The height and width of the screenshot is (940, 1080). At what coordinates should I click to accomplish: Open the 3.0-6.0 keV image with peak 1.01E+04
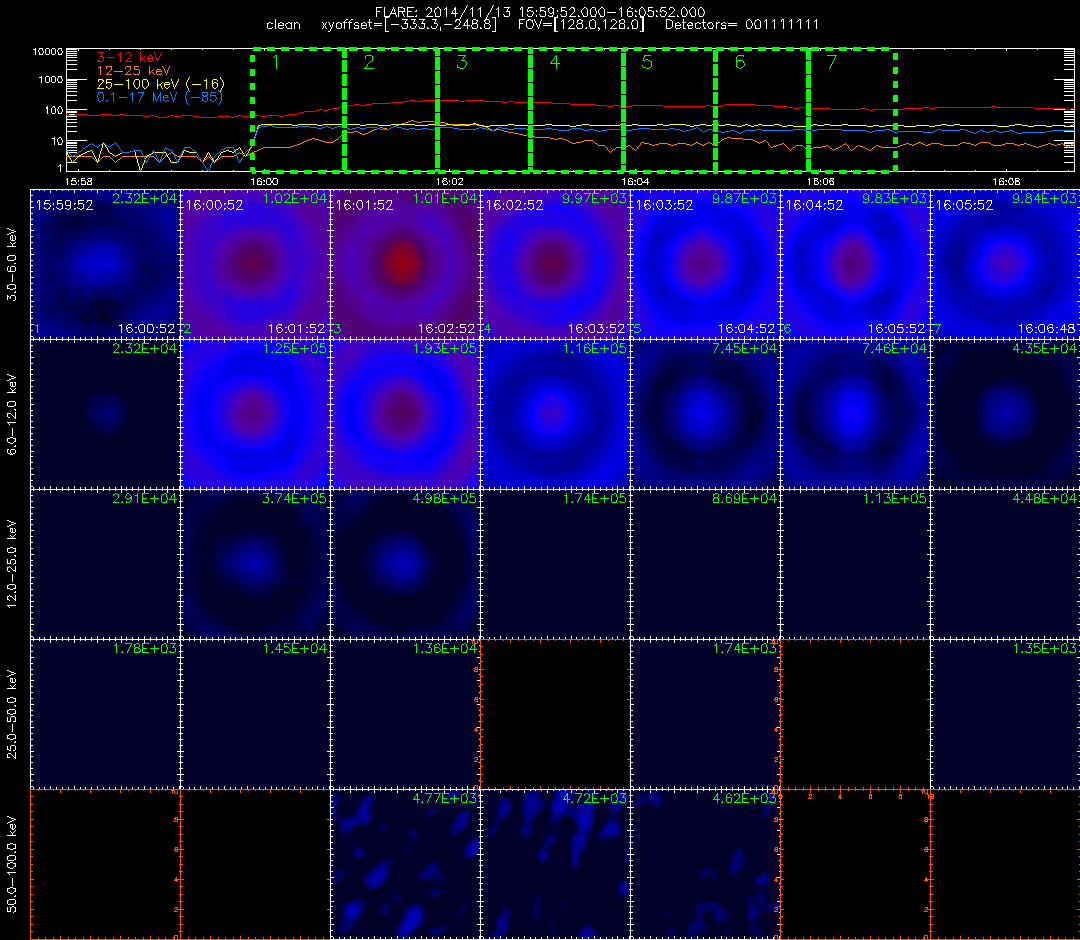click(x=405, y=264)
